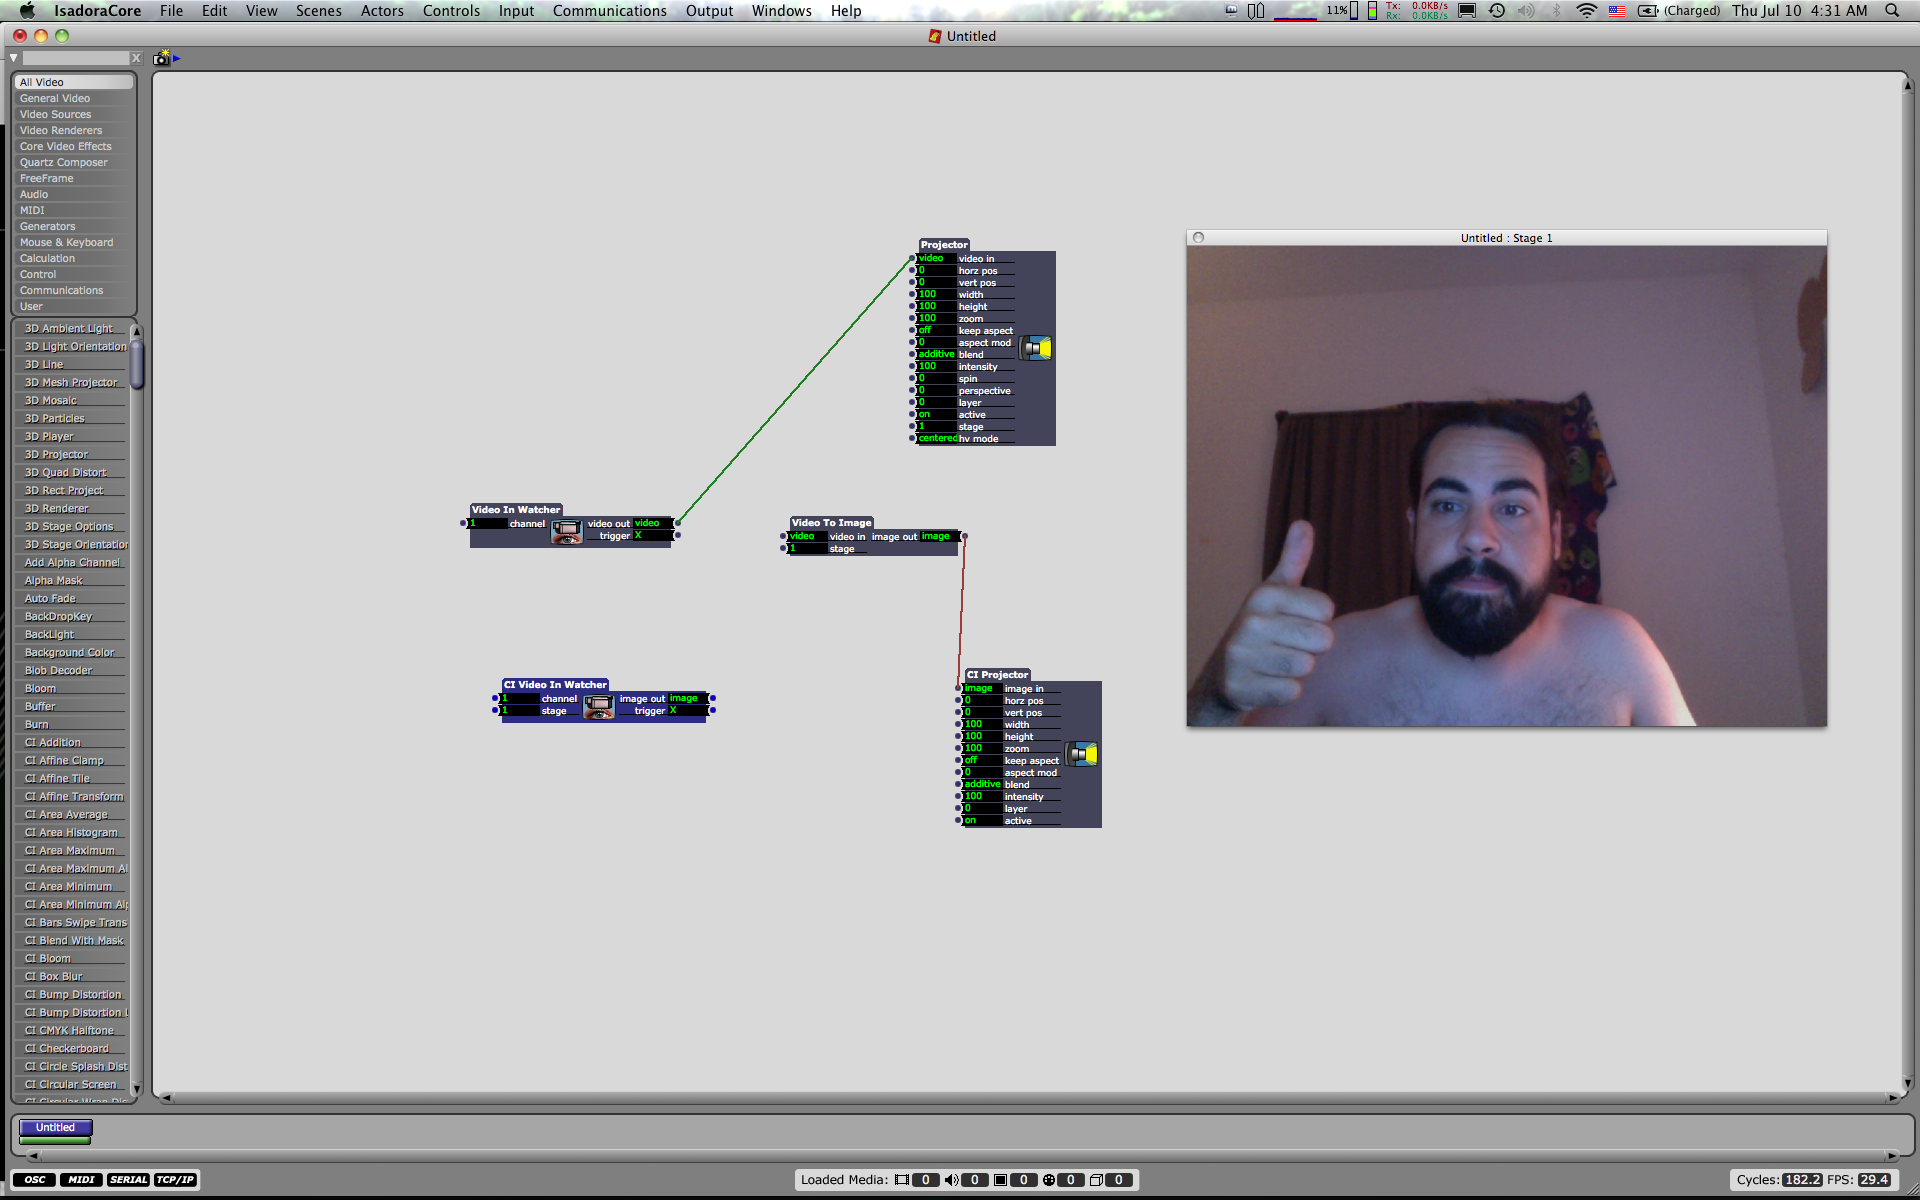Click the loaded 3D objects icon
The width and height of the screenshot is (1920, 1200).
[1096, 1180]
